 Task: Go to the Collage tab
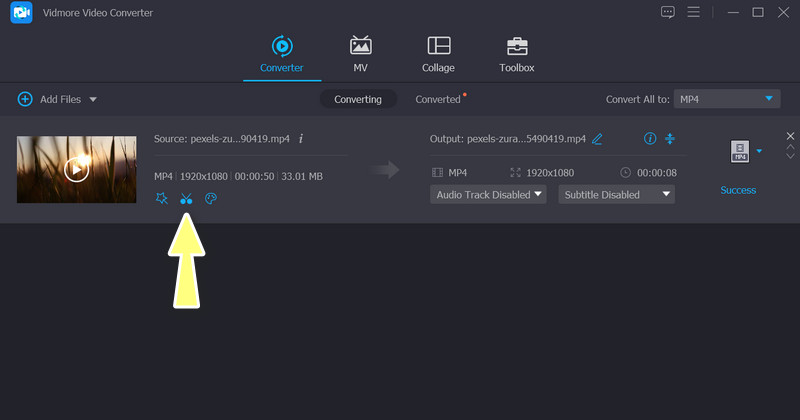coord(438,54)
